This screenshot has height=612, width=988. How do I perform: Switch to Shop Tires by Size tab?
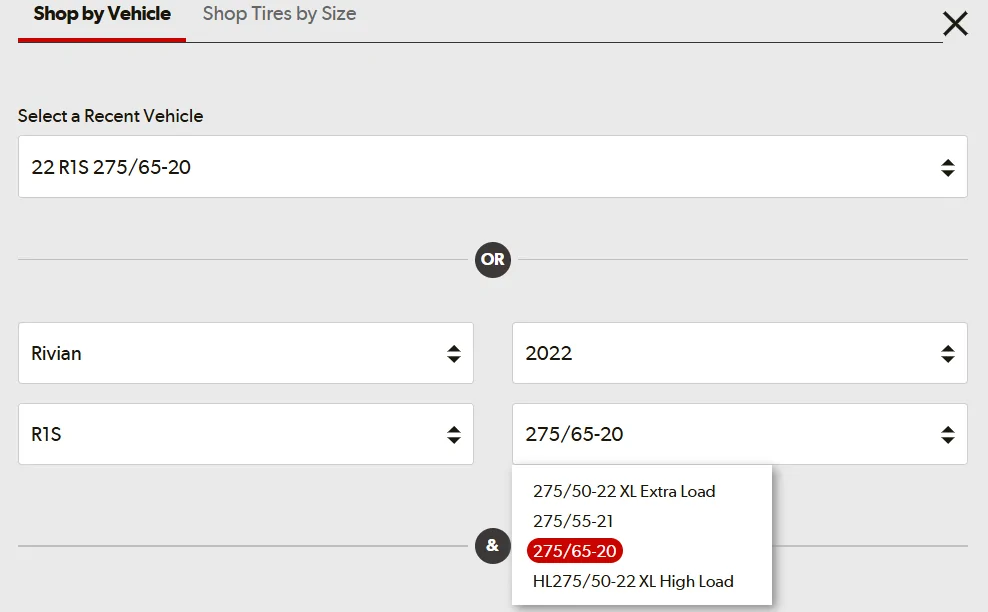click(279, 14)
